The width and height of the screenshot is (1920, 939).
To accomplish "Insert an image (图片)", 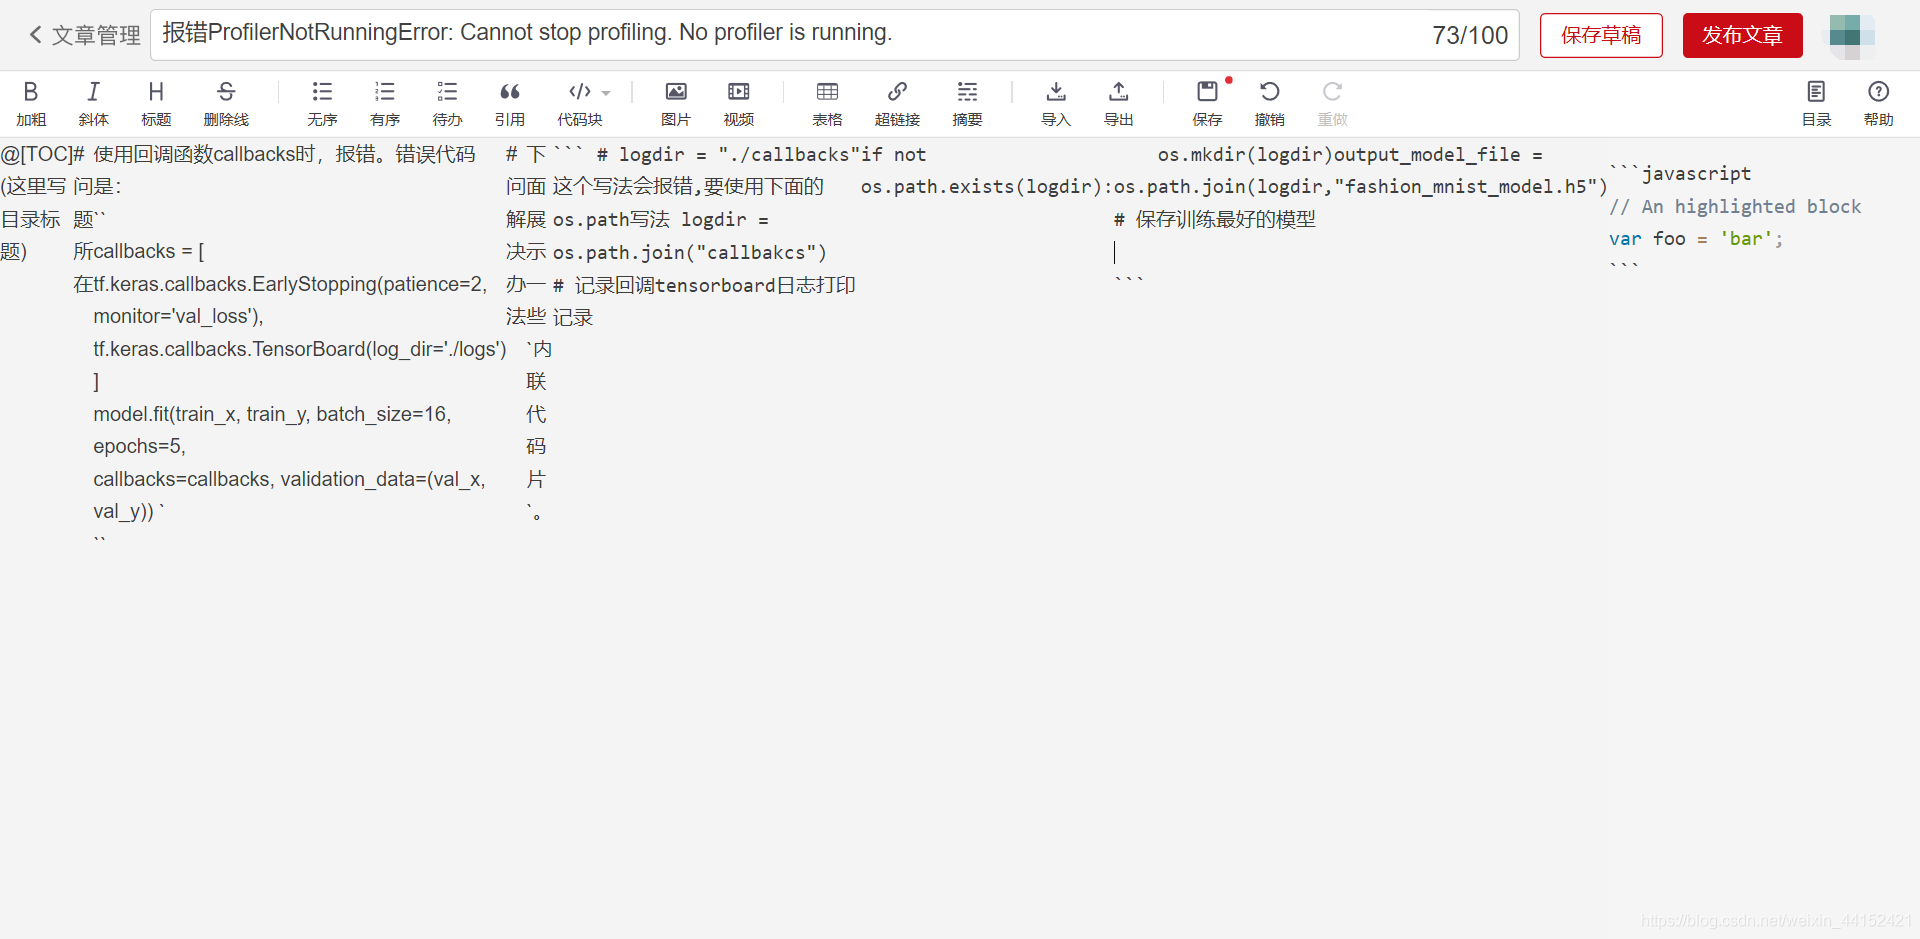I will pos(676,104).
